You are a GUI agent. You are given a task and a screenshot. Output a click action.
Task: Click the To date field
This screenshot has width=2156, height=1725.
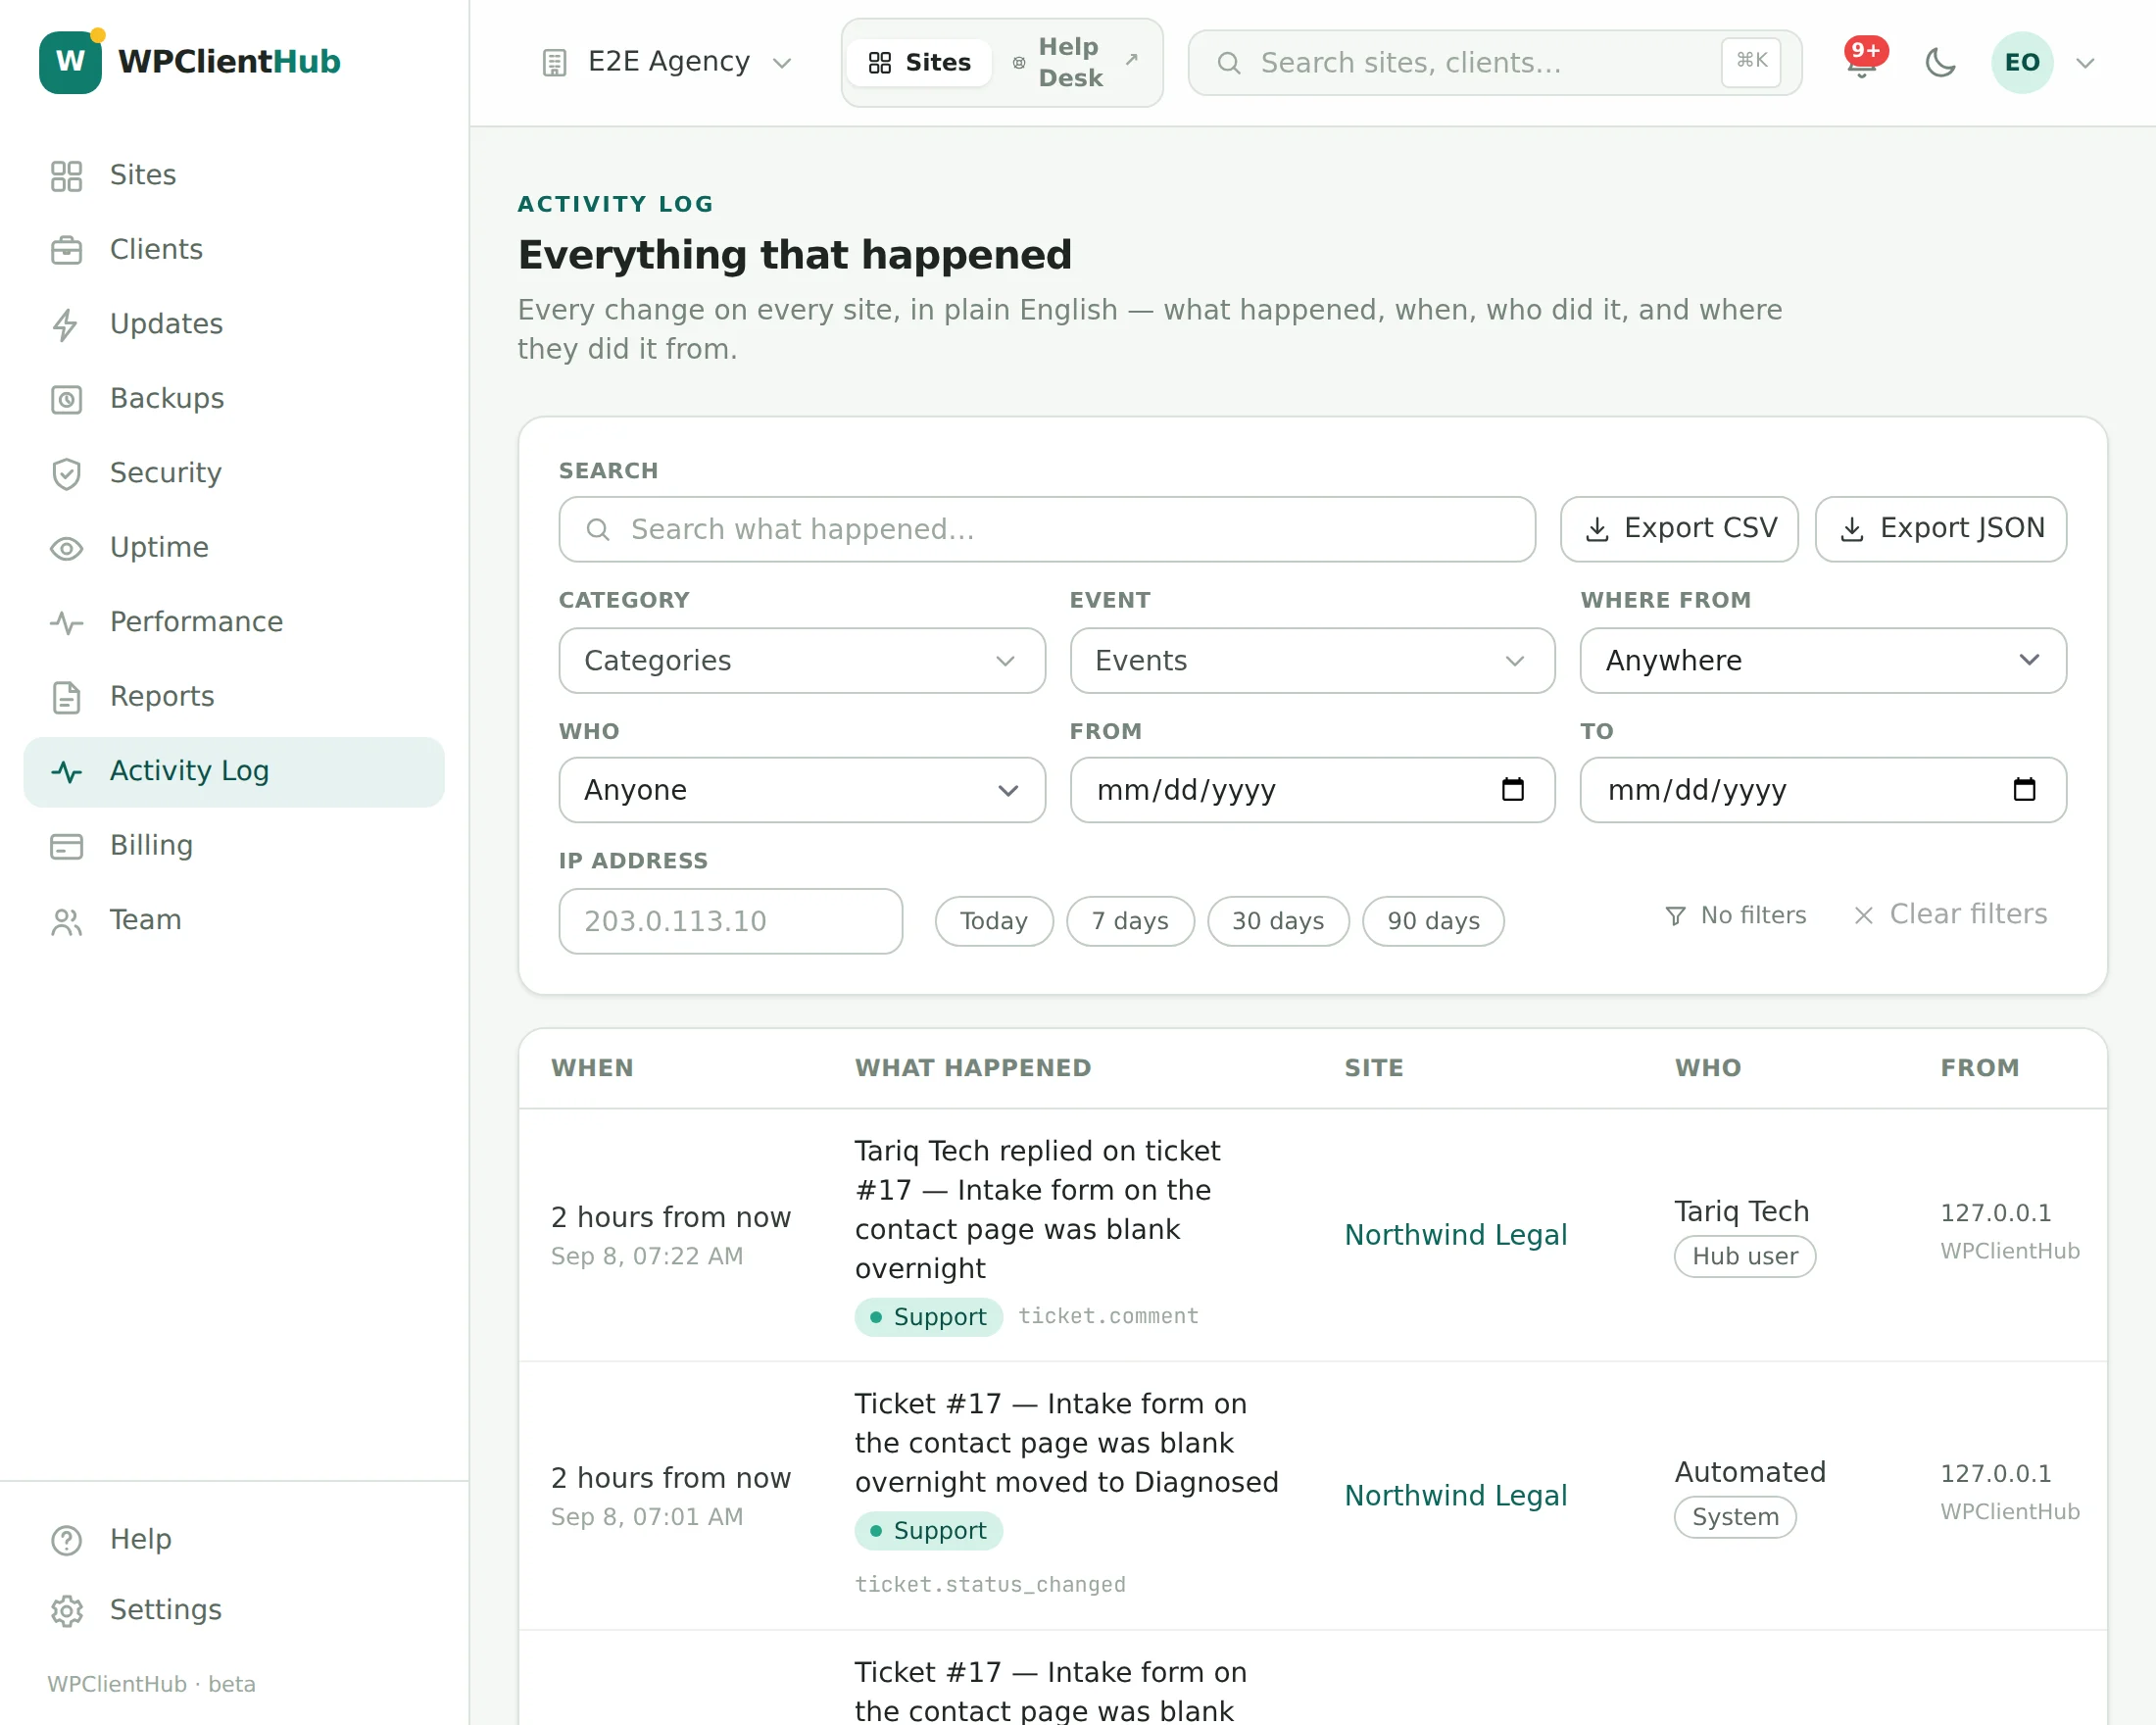pos(1823,790)
